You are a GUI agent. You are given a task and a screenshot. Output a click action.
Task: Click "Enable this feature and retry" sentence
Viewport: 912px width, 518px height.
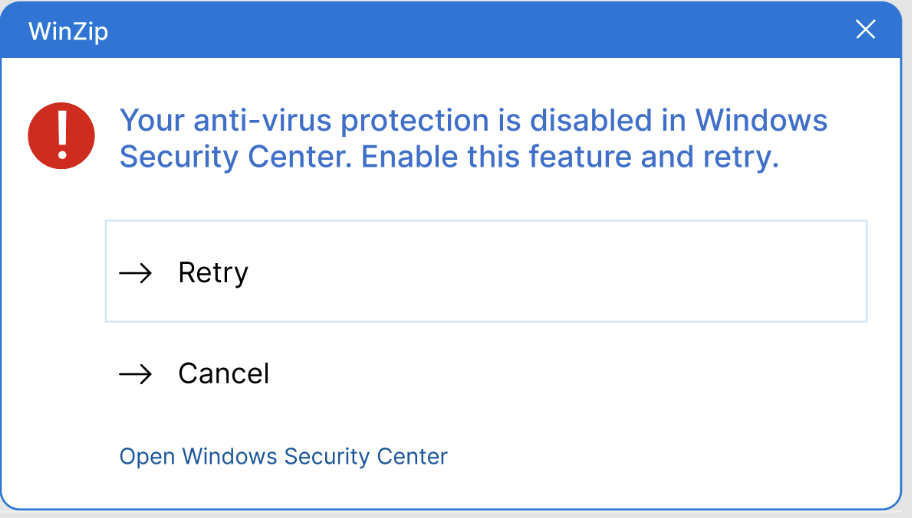pyautogui.click(x=569, y=157)
